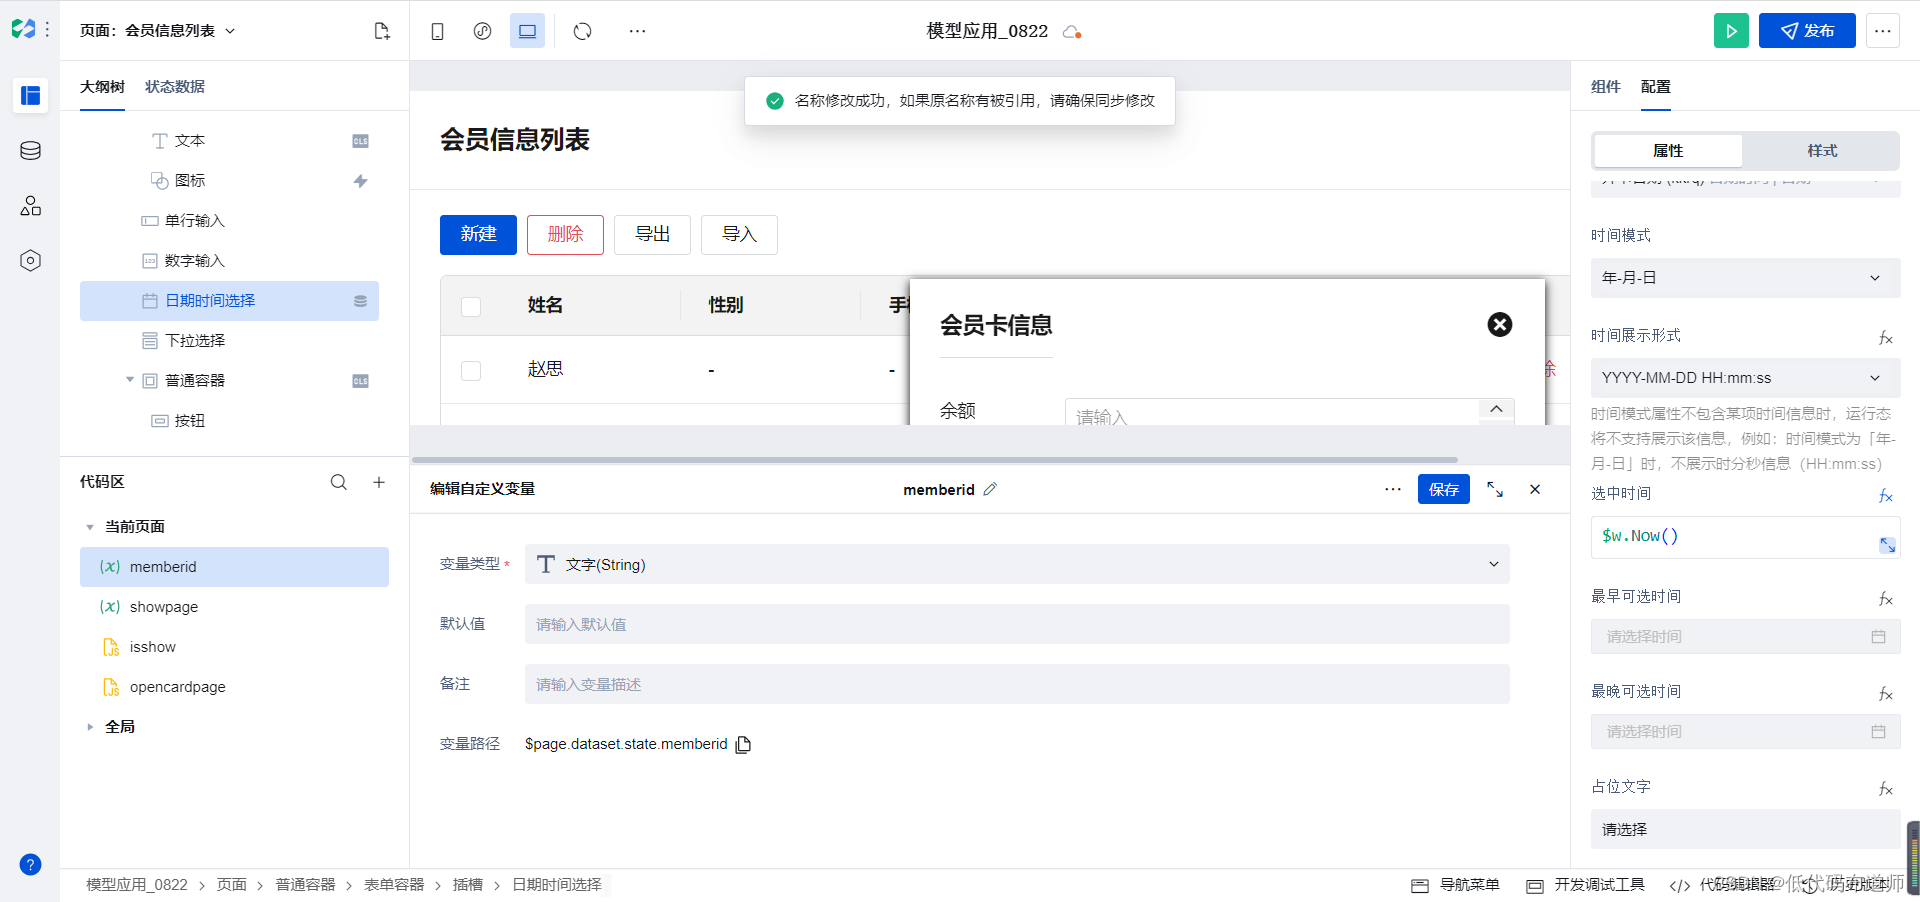This screenshot has width=1920, height=902.
Task: Expand the $w.Now() expression editor
Action: pos(1887,545)
